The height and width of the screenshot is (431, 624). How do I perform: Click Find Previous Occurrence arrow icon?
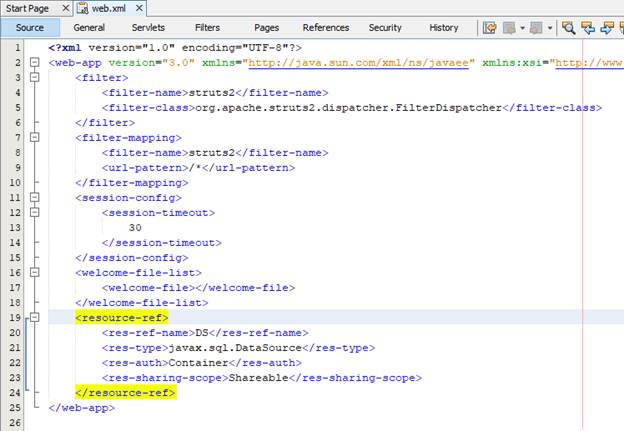tap(588, 27)
